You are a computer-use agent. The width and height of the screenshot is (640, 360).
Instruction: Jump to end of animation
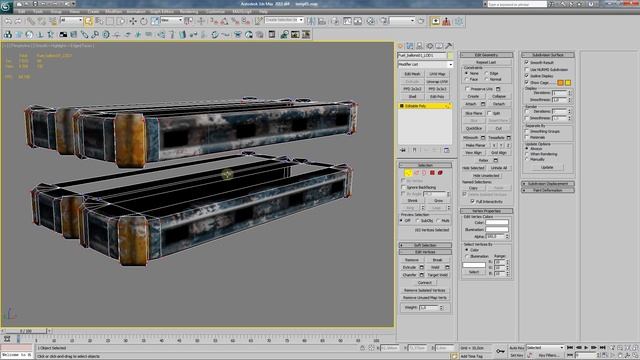click(602, 348)
